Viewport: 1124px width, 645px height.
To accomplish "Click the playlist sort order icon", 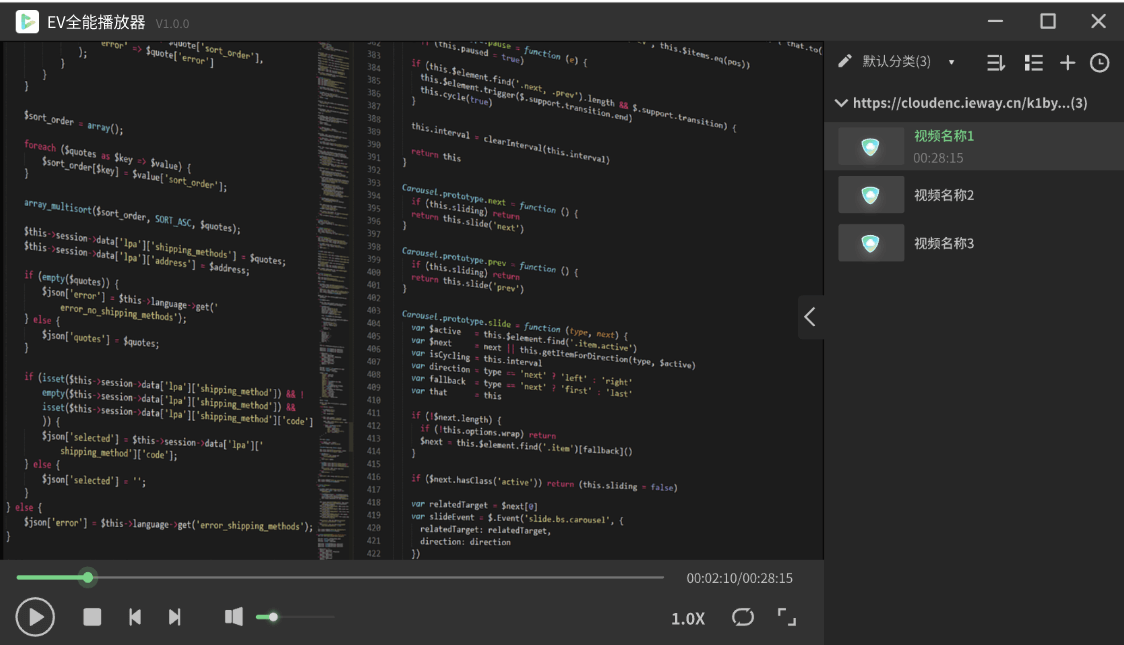I will click(x=996, y=63).
